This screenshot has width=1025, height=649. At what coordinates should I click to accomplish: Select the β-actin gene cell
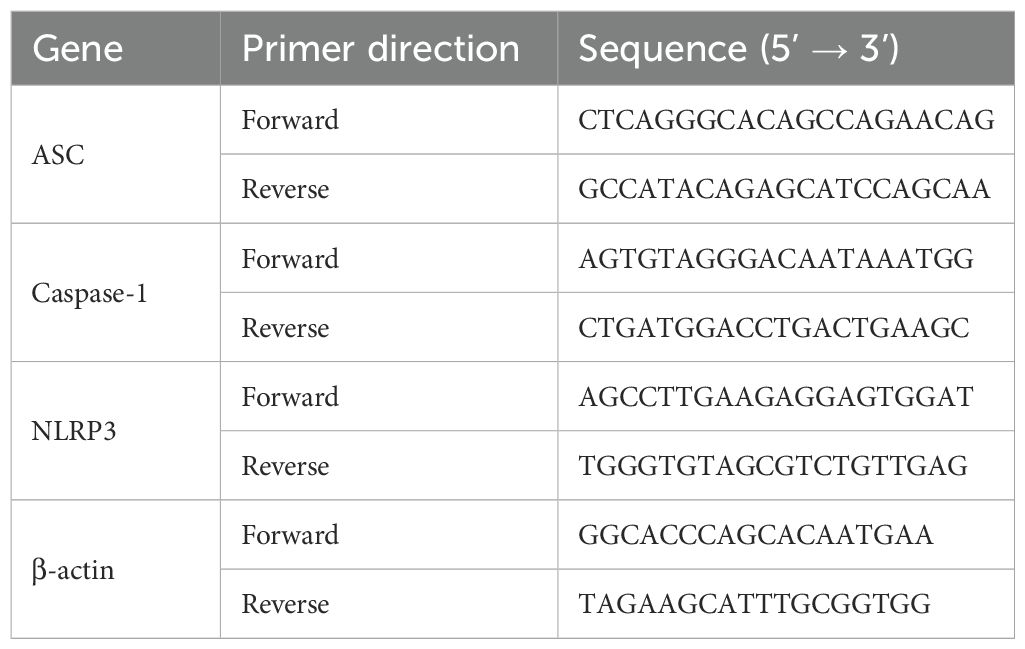(x=73, y=570)
